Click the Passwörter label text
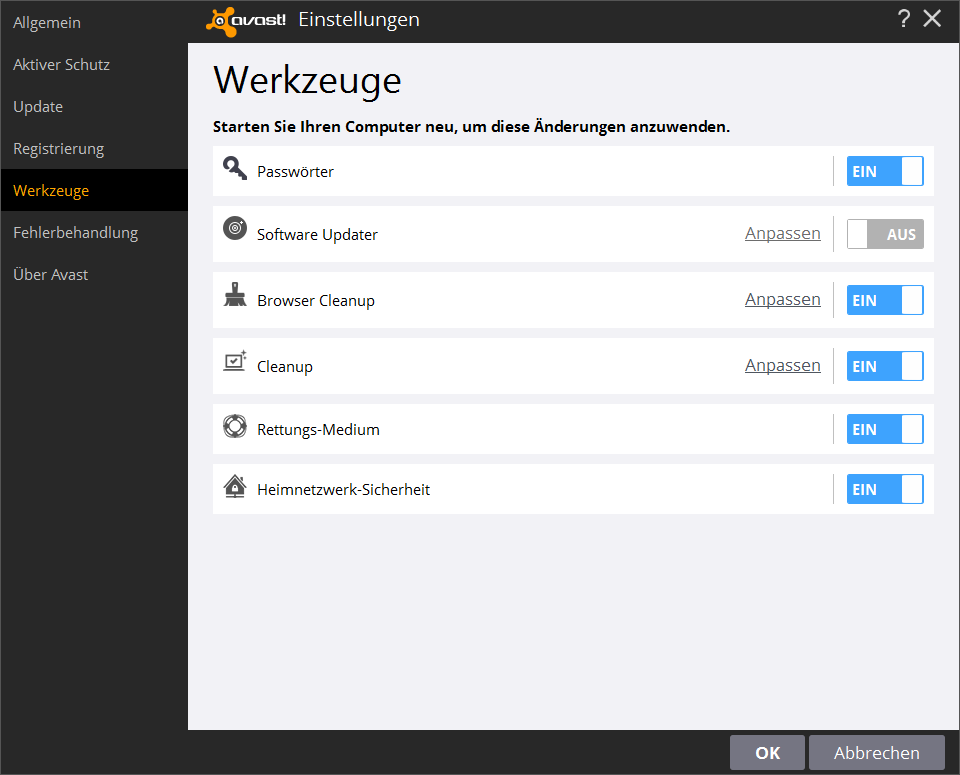Viewport: 960px width, 775px height. click(x=295, y=171)
